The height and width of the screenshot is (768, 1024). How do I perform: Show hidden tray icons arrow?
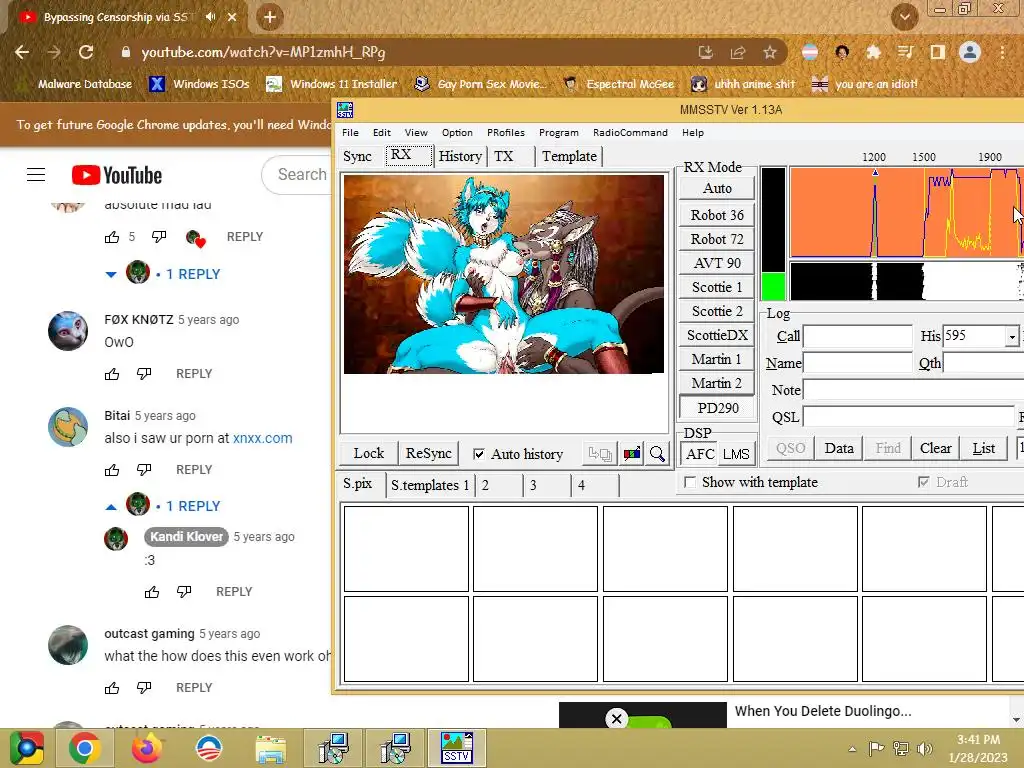pyautogui.click(x=852, y=749)
